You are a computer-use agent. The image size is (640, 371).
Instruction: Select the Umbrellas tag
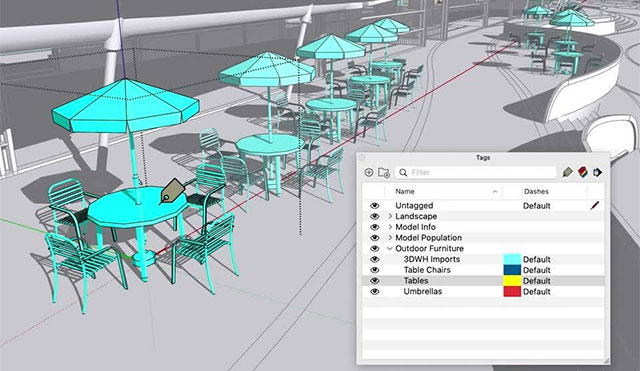point(423,291)
